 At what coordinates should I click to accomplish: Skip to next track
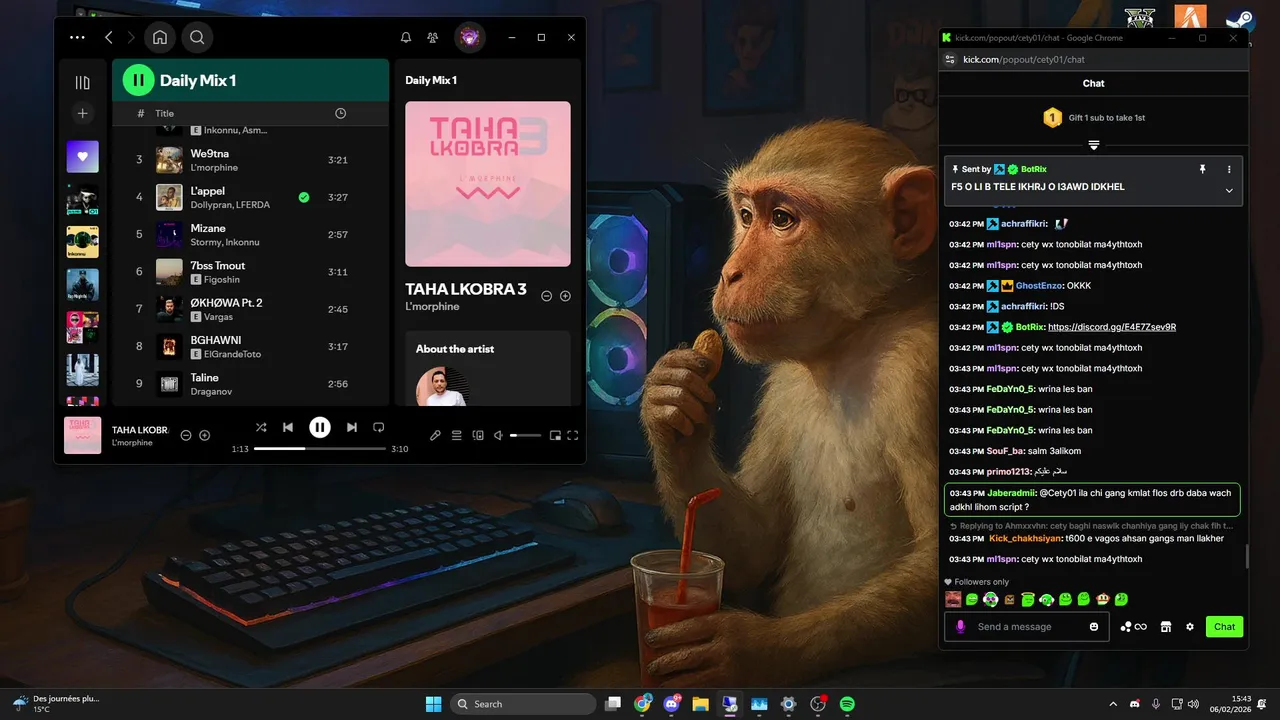click(351, 427)
